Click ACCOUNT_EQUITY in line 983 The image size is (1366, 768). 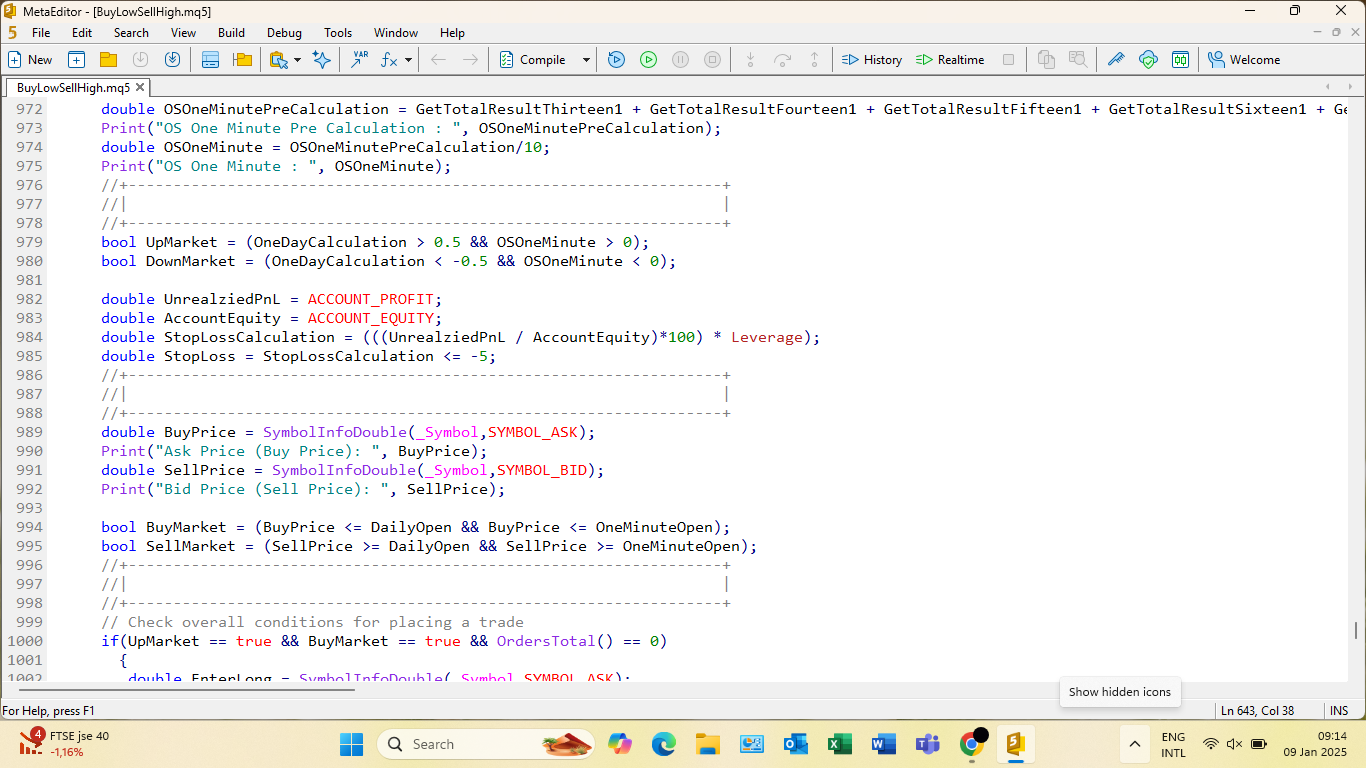tap(370, 318)
